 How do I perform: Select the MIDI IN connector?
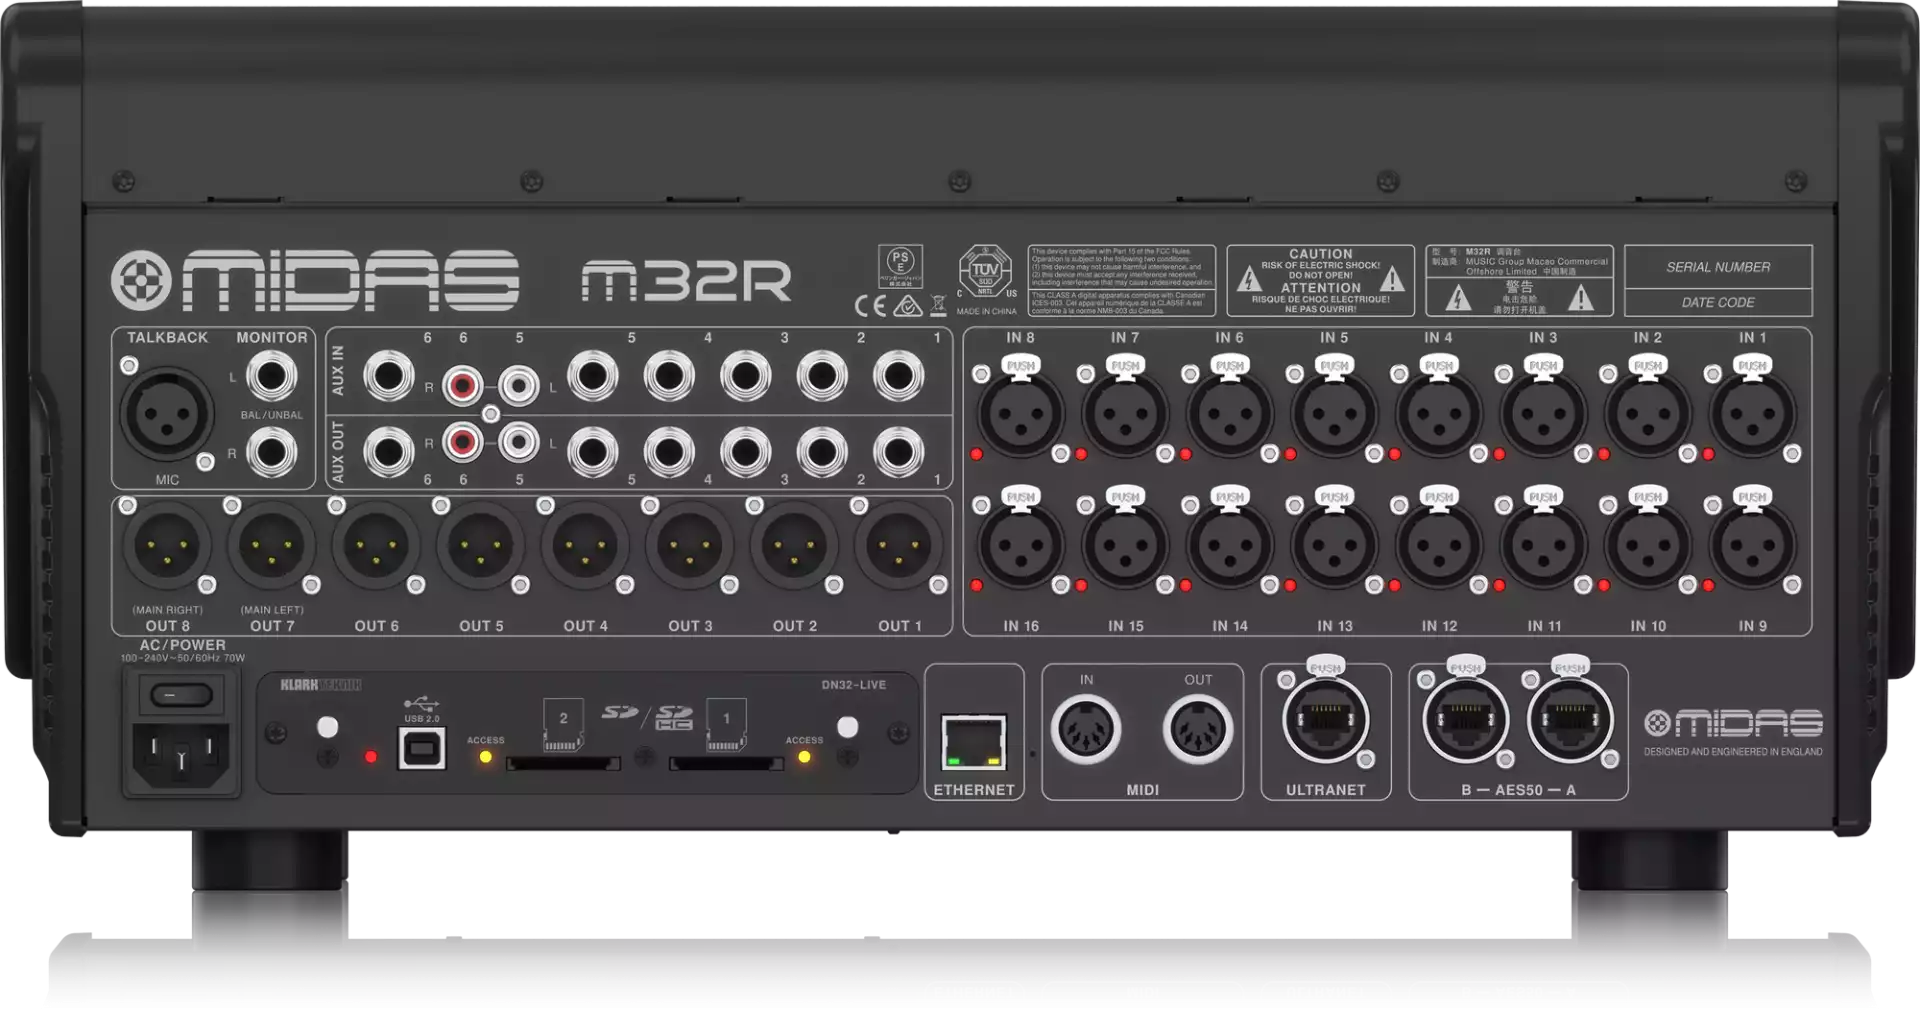(x=1085, y=728)
